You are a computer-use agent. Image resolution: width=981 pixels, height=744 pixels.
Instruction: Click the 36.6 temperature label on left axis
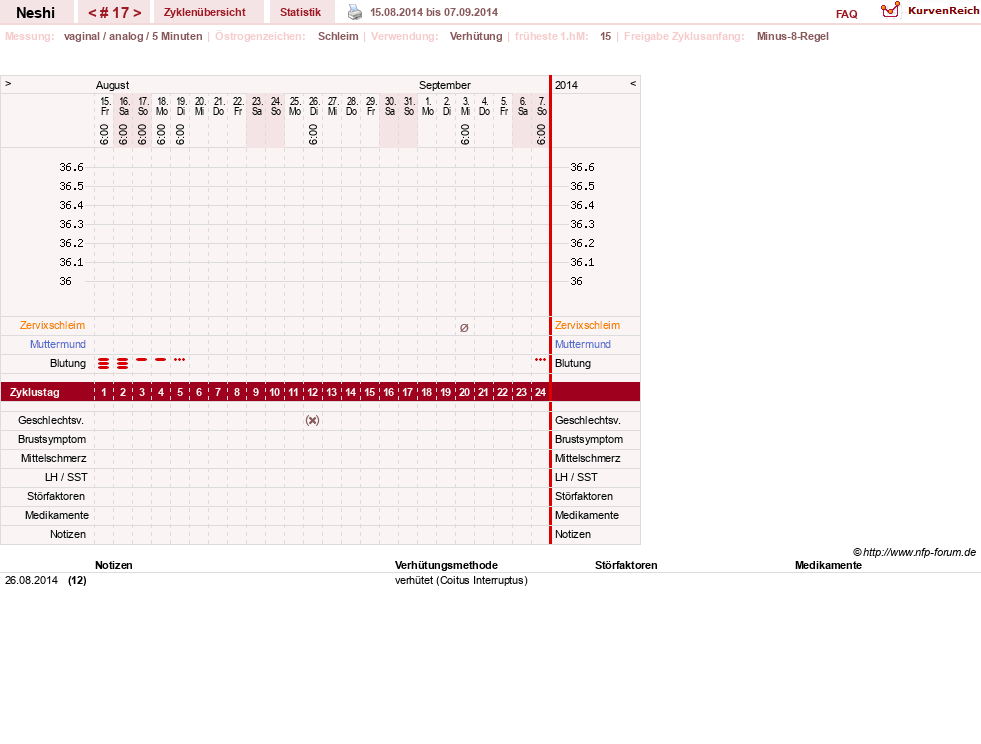(71, 167)
